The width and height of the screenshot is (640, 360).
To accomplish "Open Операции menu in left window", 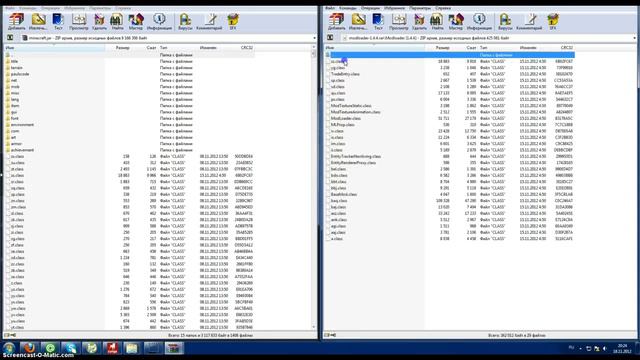I will click(x=50, y=8).
